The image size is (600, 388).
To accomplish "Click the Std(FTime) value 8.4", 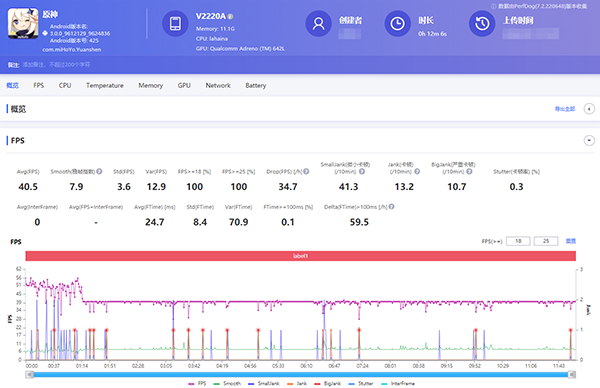I will [x=200, y=222].
